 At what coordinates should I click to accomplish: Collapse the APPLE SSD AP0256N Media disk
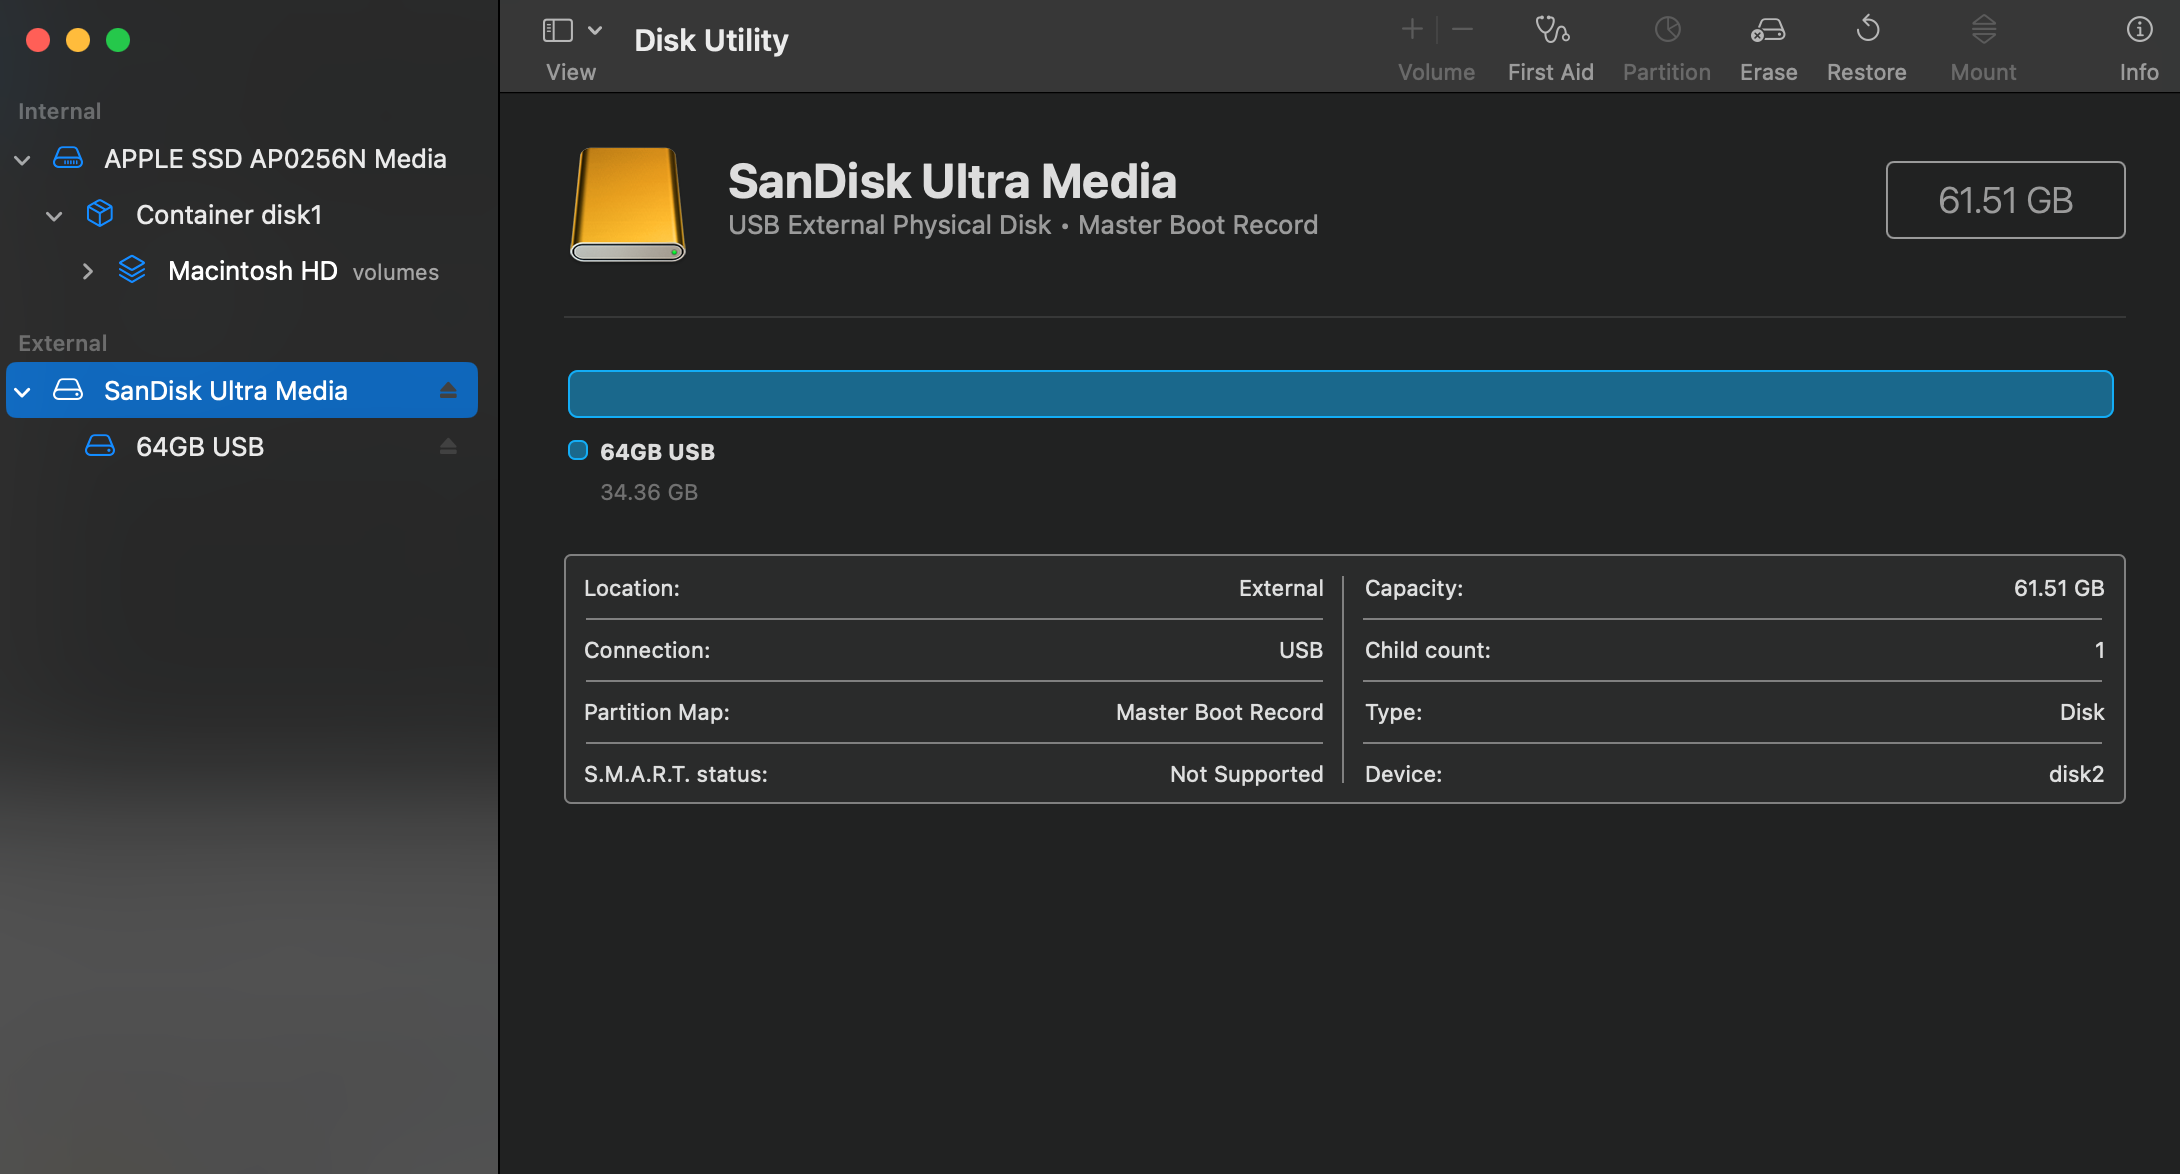tap(22, 160)
